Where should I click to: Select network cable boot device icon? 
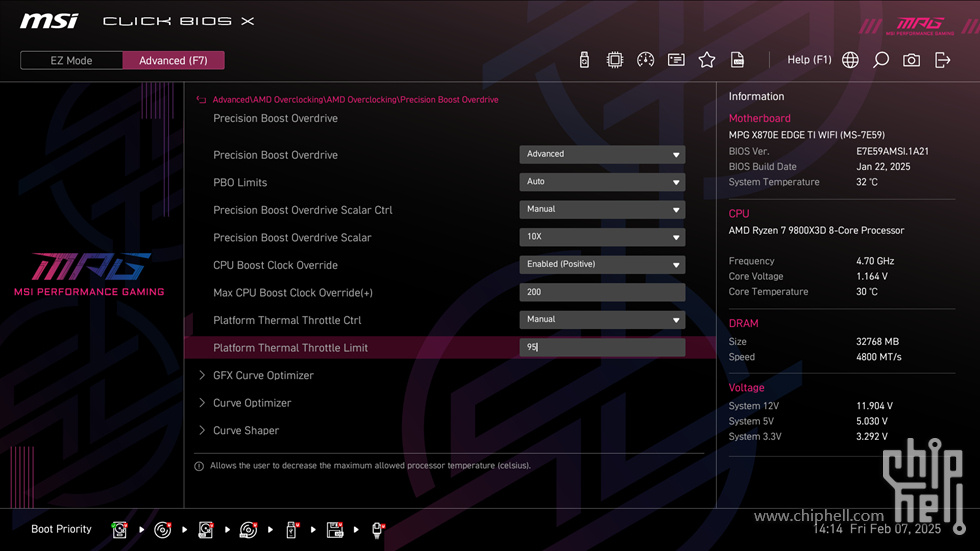[x=378, y=530]
